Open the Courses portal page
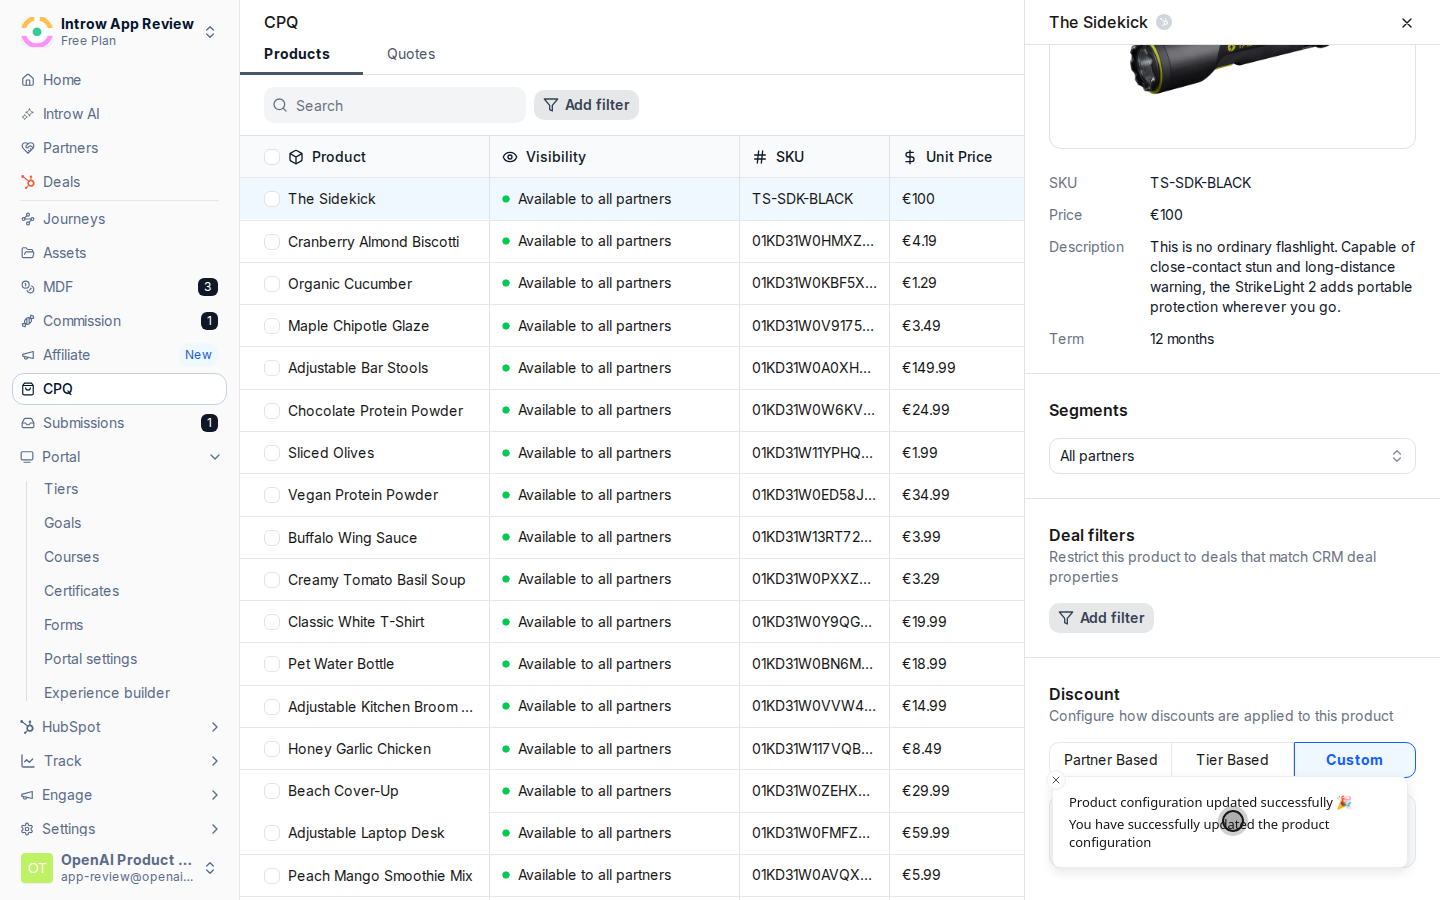The image size is (1440, 900). click(72, 557)
